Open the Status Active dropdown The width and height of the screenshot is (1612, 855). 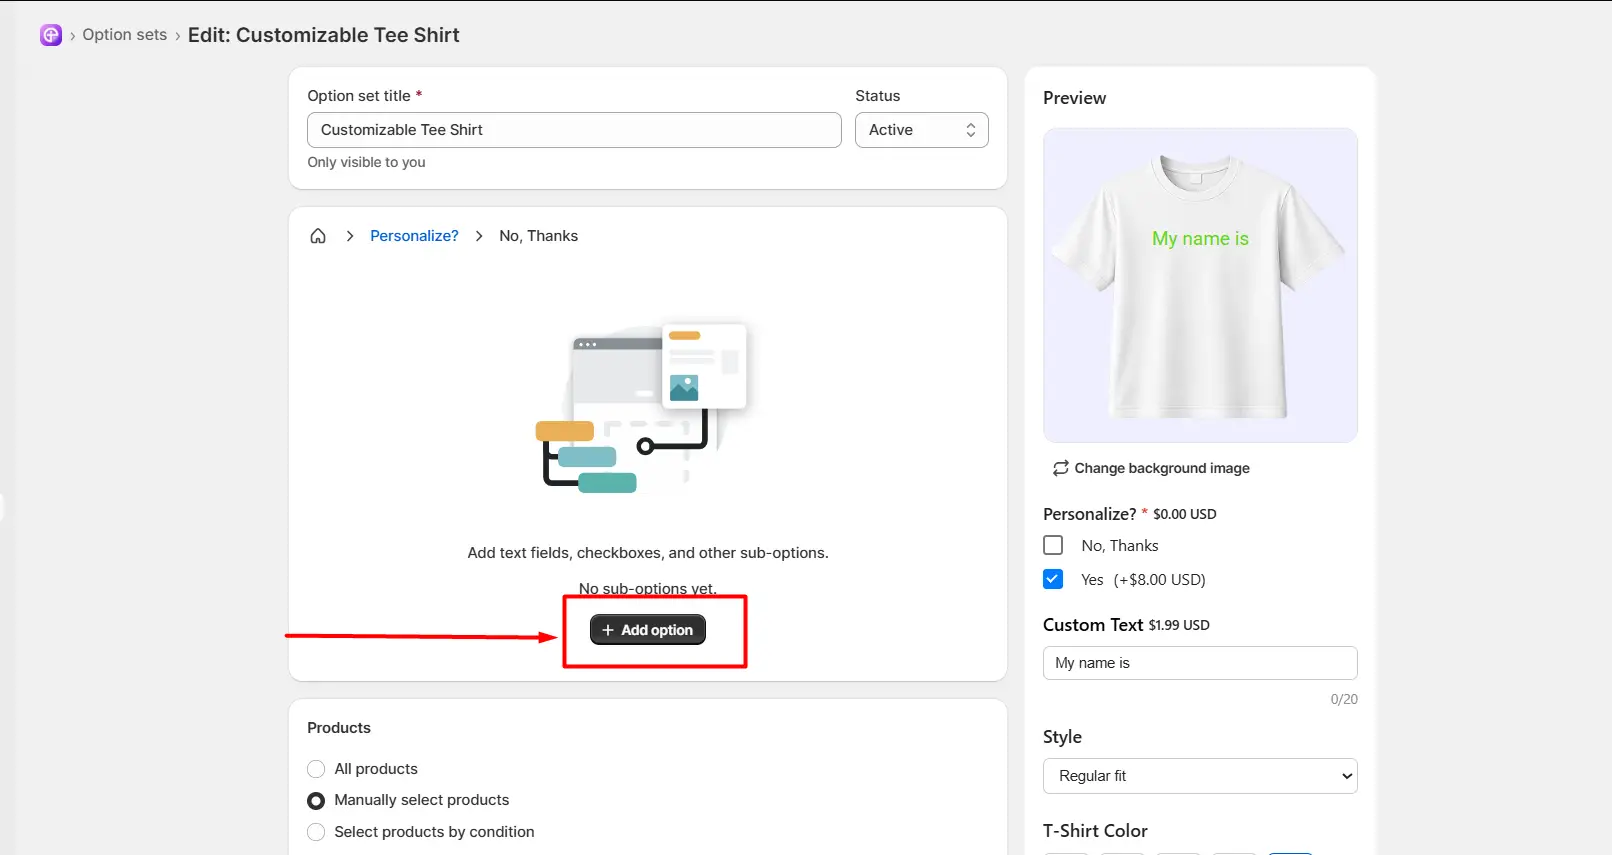point(922,130)
